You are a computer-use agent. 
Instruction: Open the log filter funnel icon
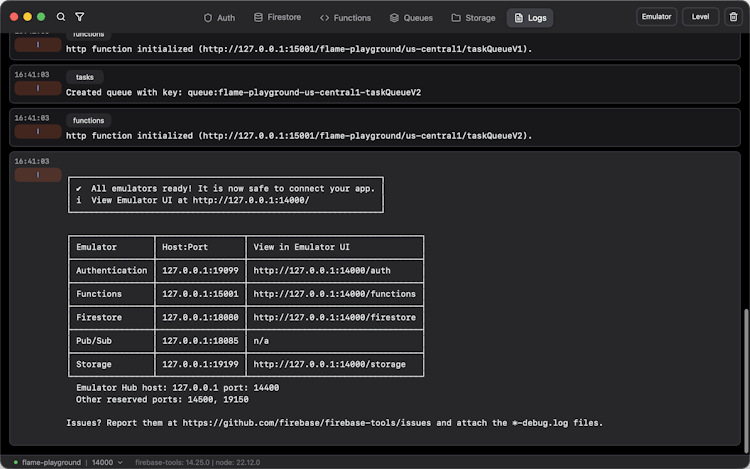(80, 17)
